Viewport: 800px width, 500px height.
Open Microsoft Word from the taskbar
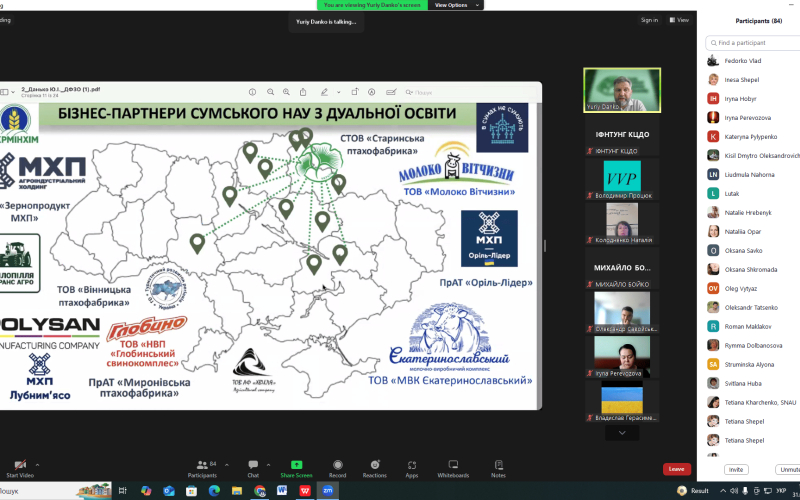point(282,491)
